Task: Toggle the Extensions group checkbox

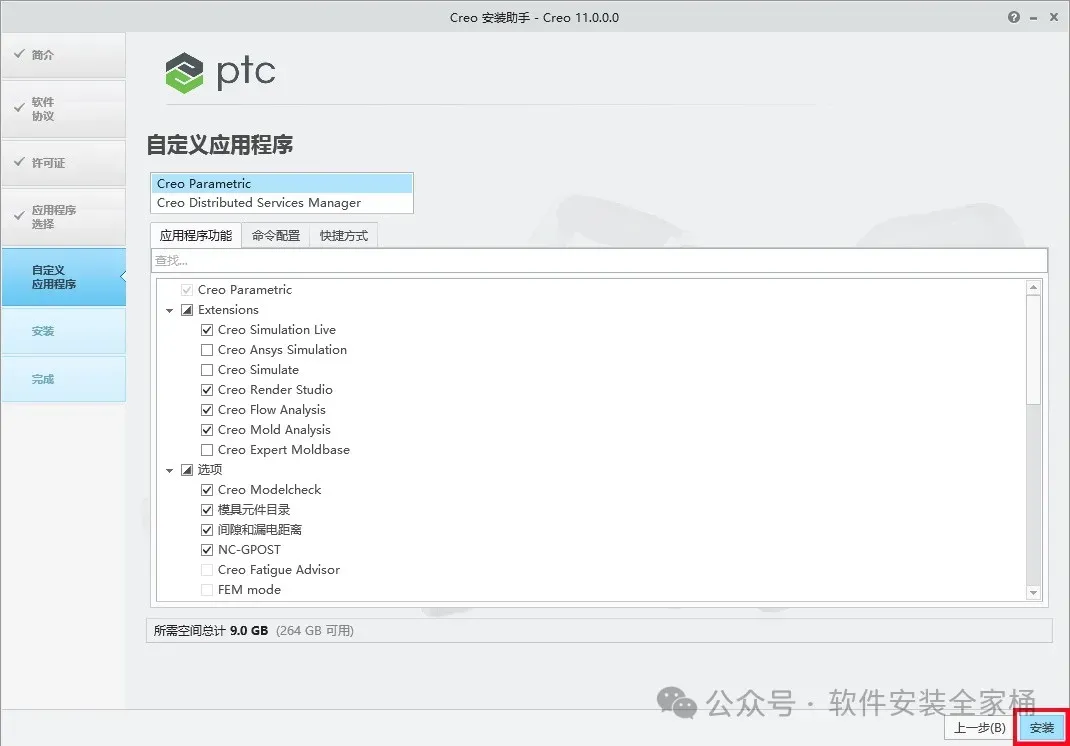Action: click(187, 310)
